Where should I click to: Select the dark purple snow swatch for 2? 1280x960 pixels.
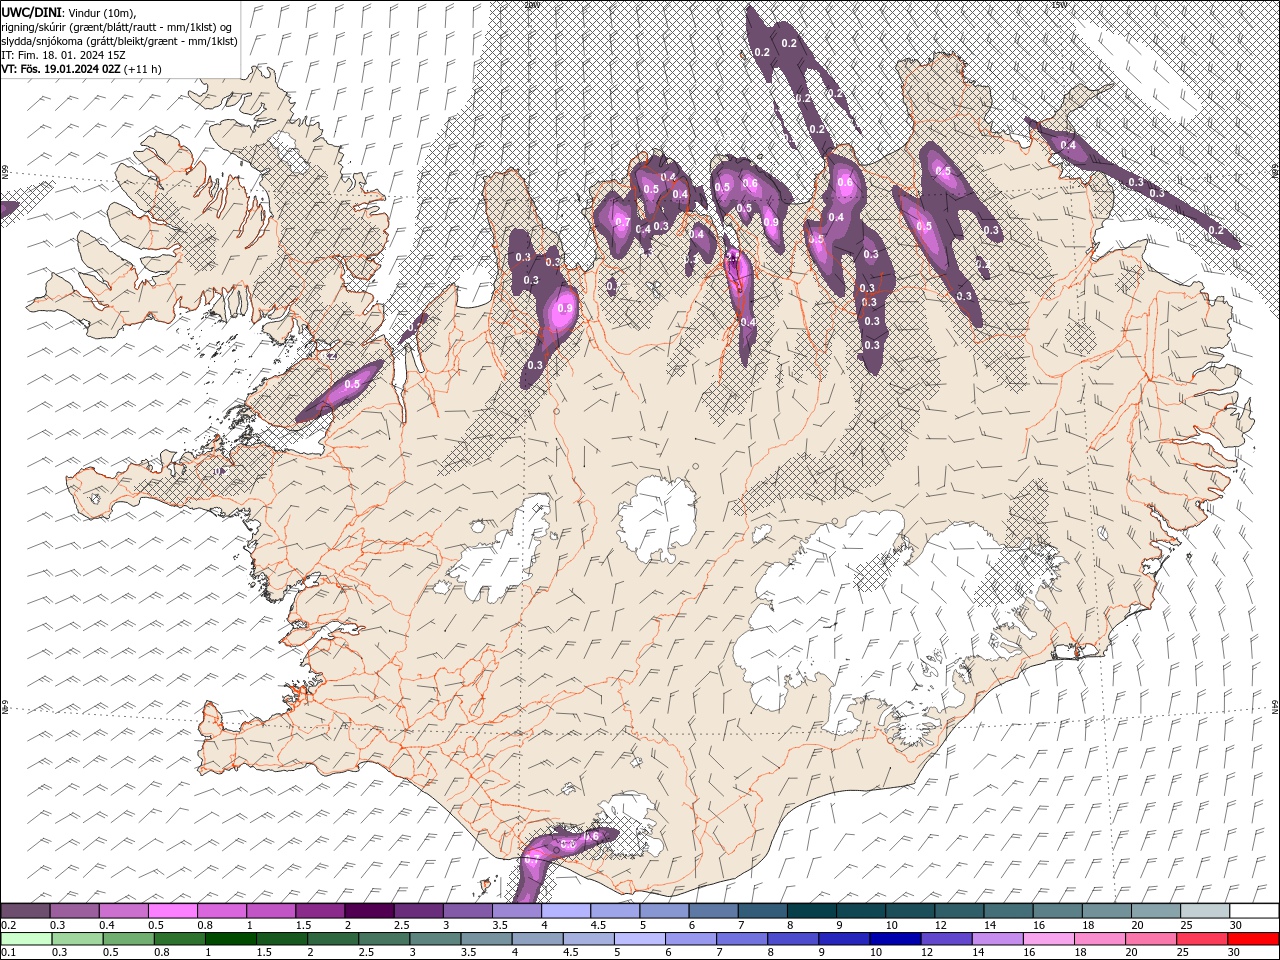coord(369,911)
